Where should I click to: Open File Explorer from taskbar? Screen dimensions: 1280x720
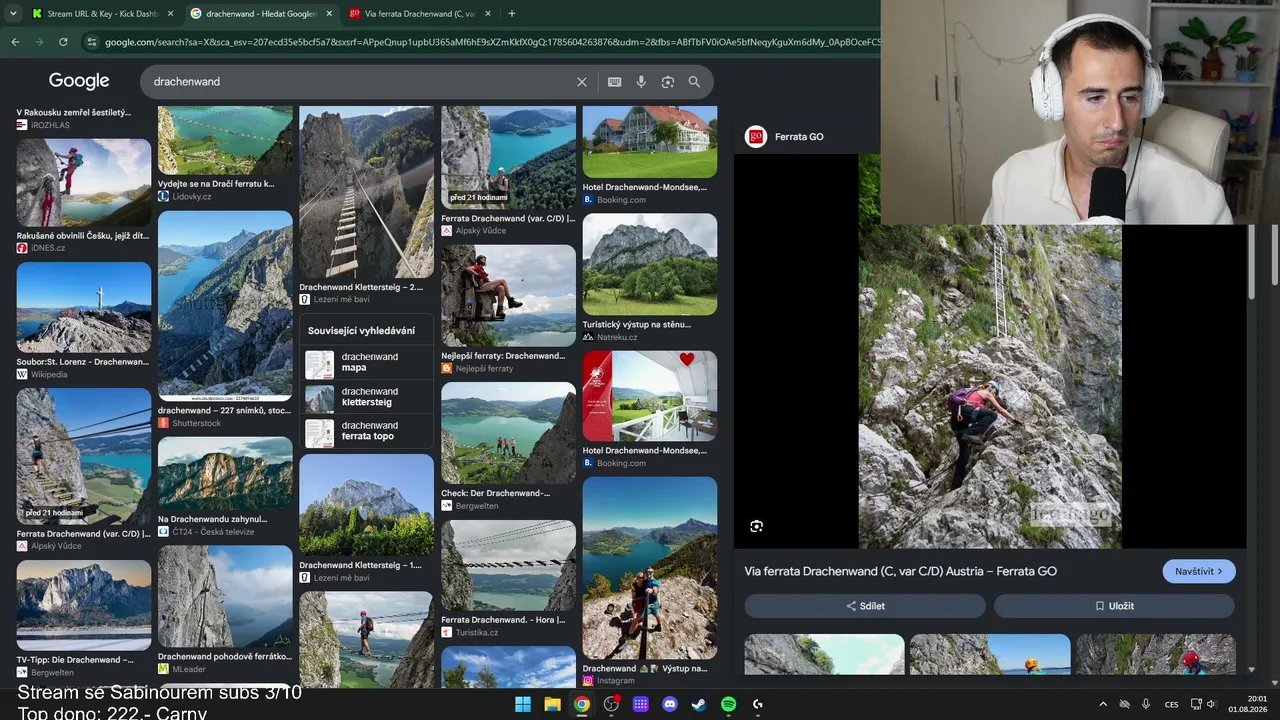[x=552, y=704]
